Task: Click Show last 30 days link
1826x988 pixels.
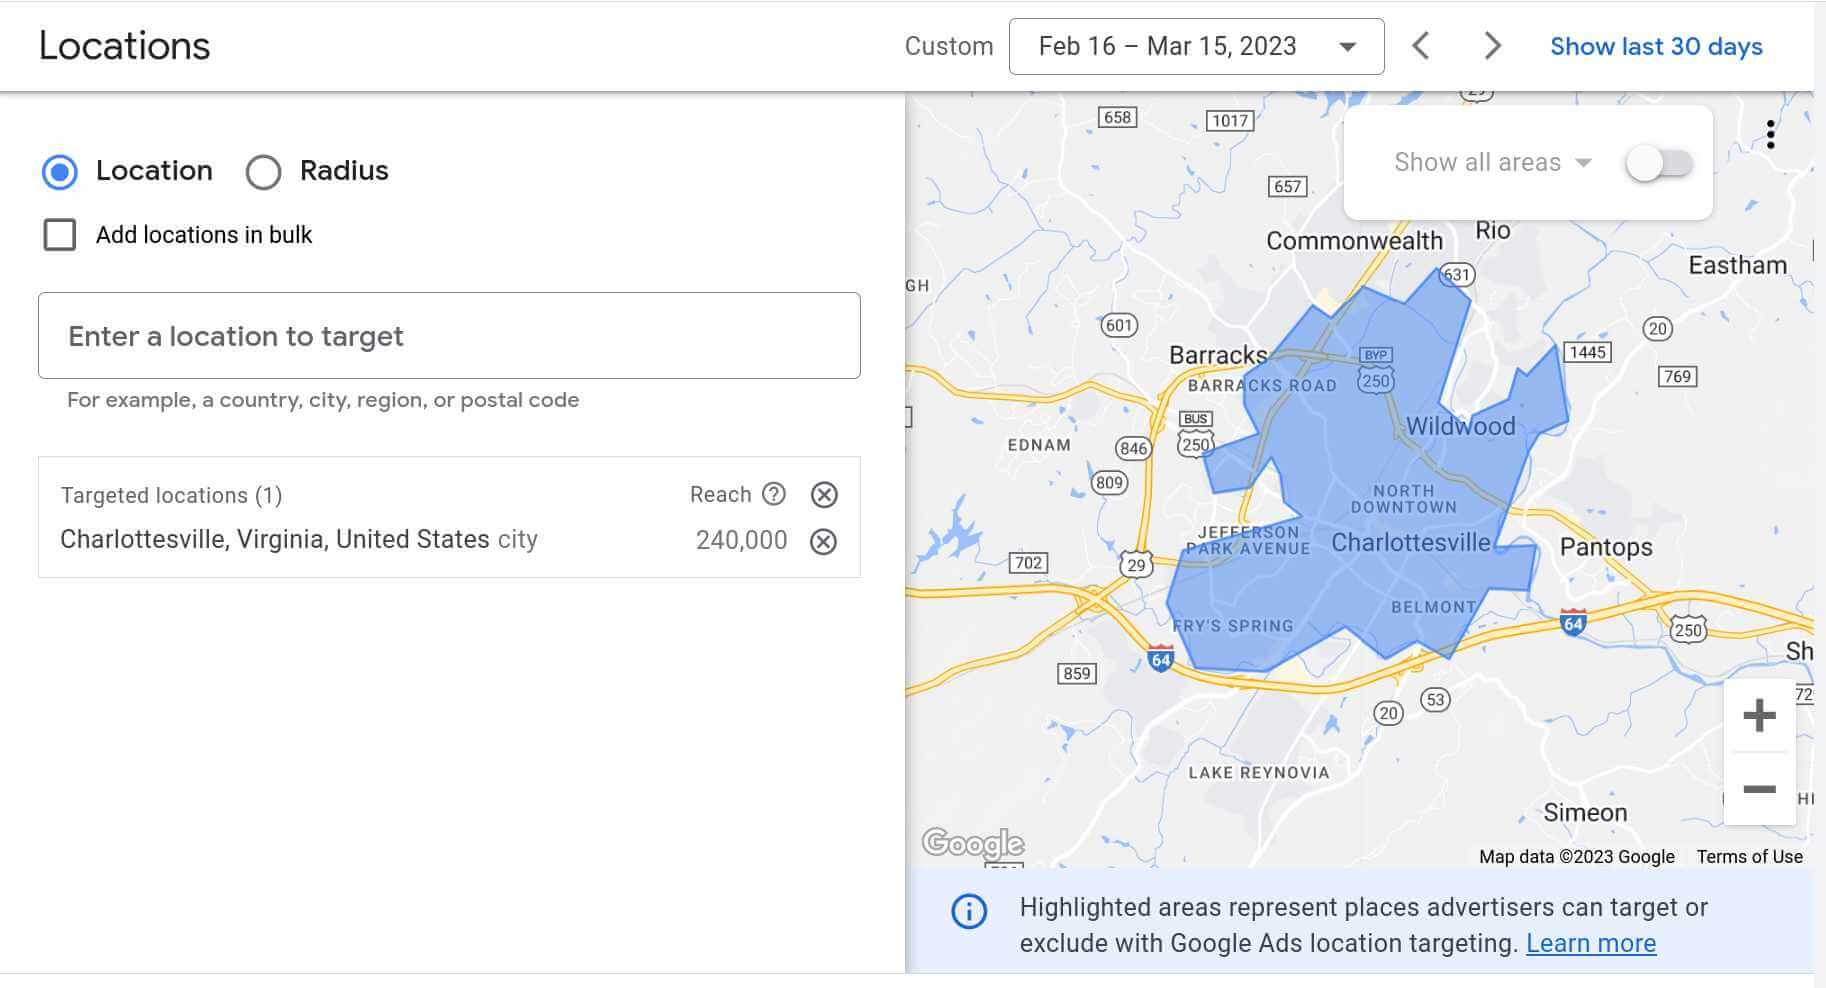Action: click(x=1656, y=47)
